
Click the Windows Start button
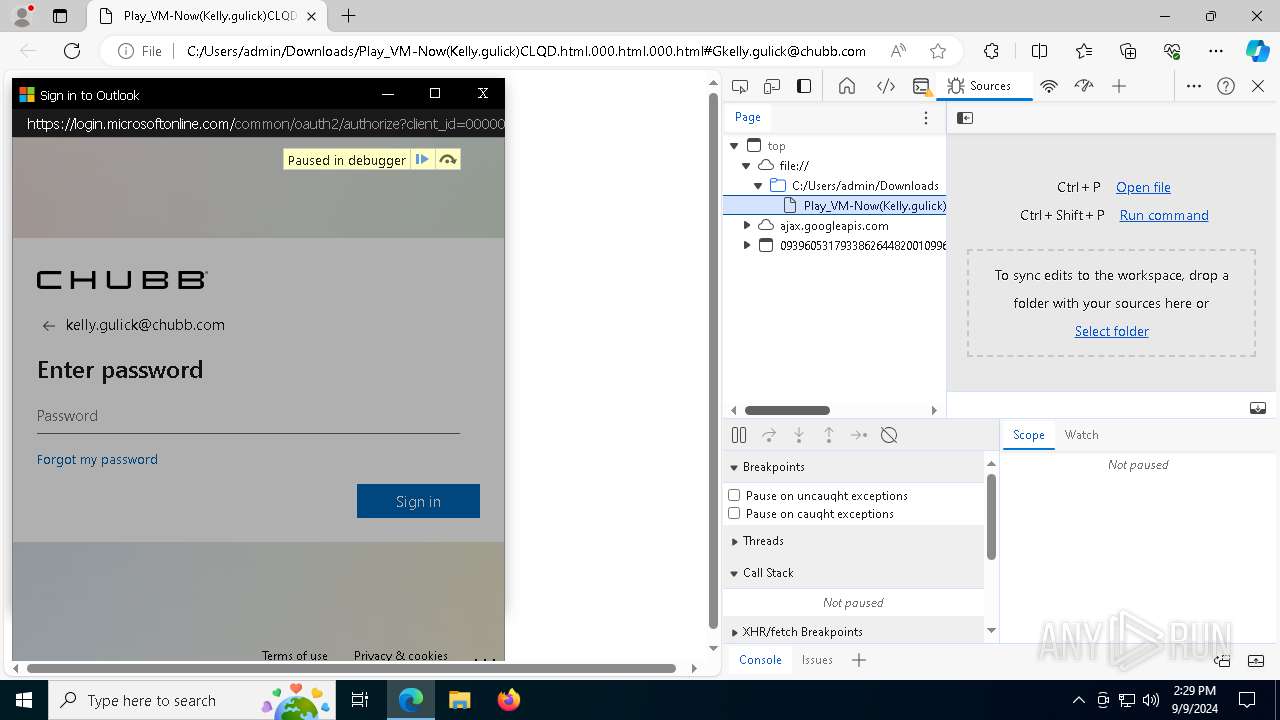coord(24,700)
